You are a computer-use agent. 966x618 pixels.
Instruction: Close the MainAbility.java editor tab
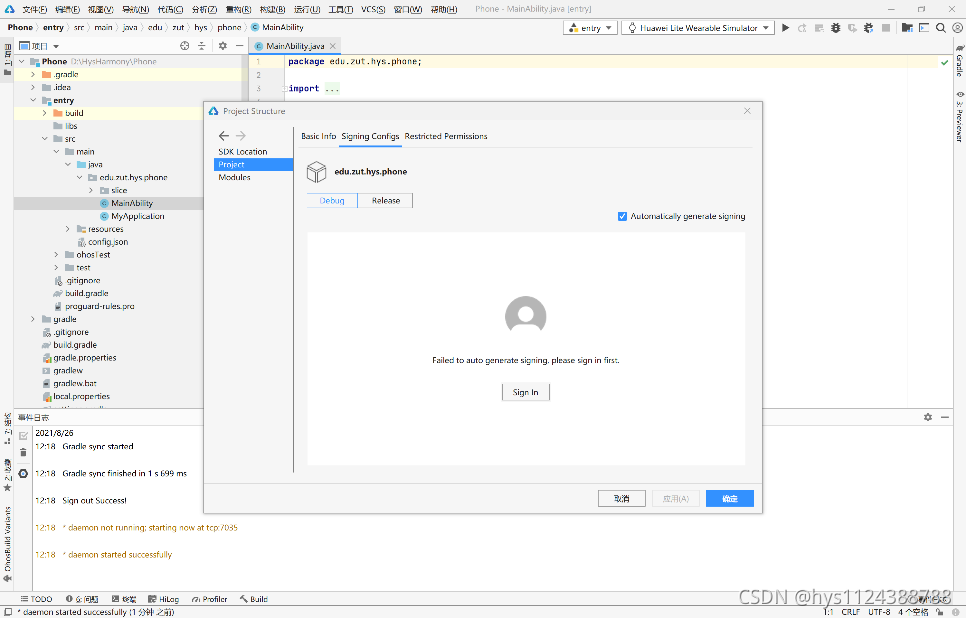click(x=333, y=46)
